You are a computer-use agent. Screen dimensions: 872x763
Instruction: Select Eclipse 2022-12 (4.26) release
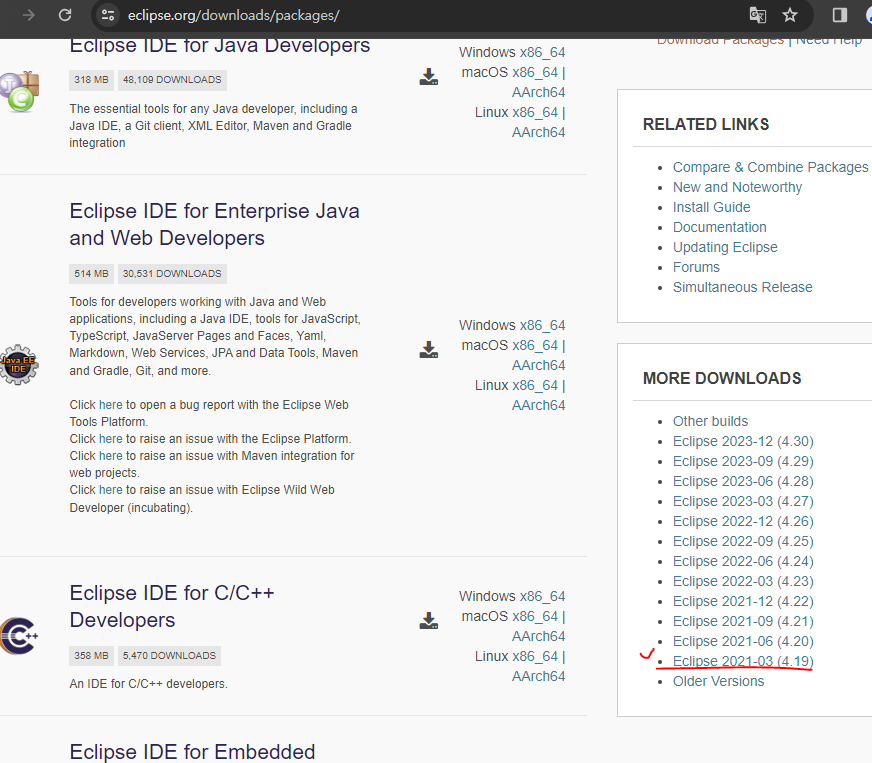(743, 522)
